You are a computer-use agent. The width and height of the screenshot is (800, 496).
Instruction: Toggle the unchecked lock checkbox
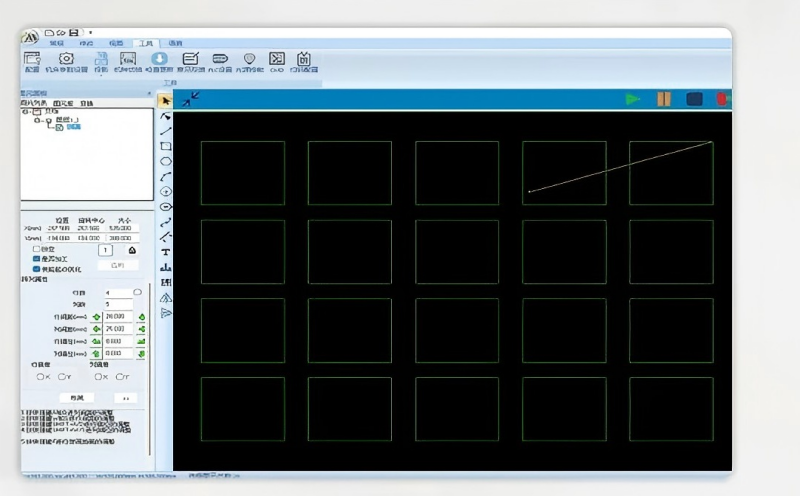[x=37, y=249]
